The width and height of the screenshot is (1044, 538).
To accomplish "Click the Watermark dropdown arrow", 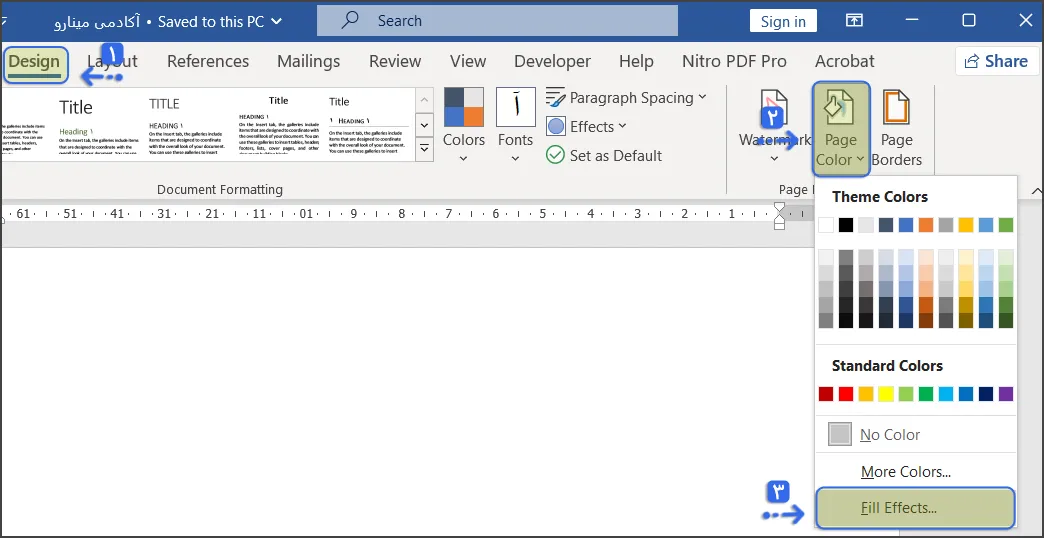I will (774, 158).
